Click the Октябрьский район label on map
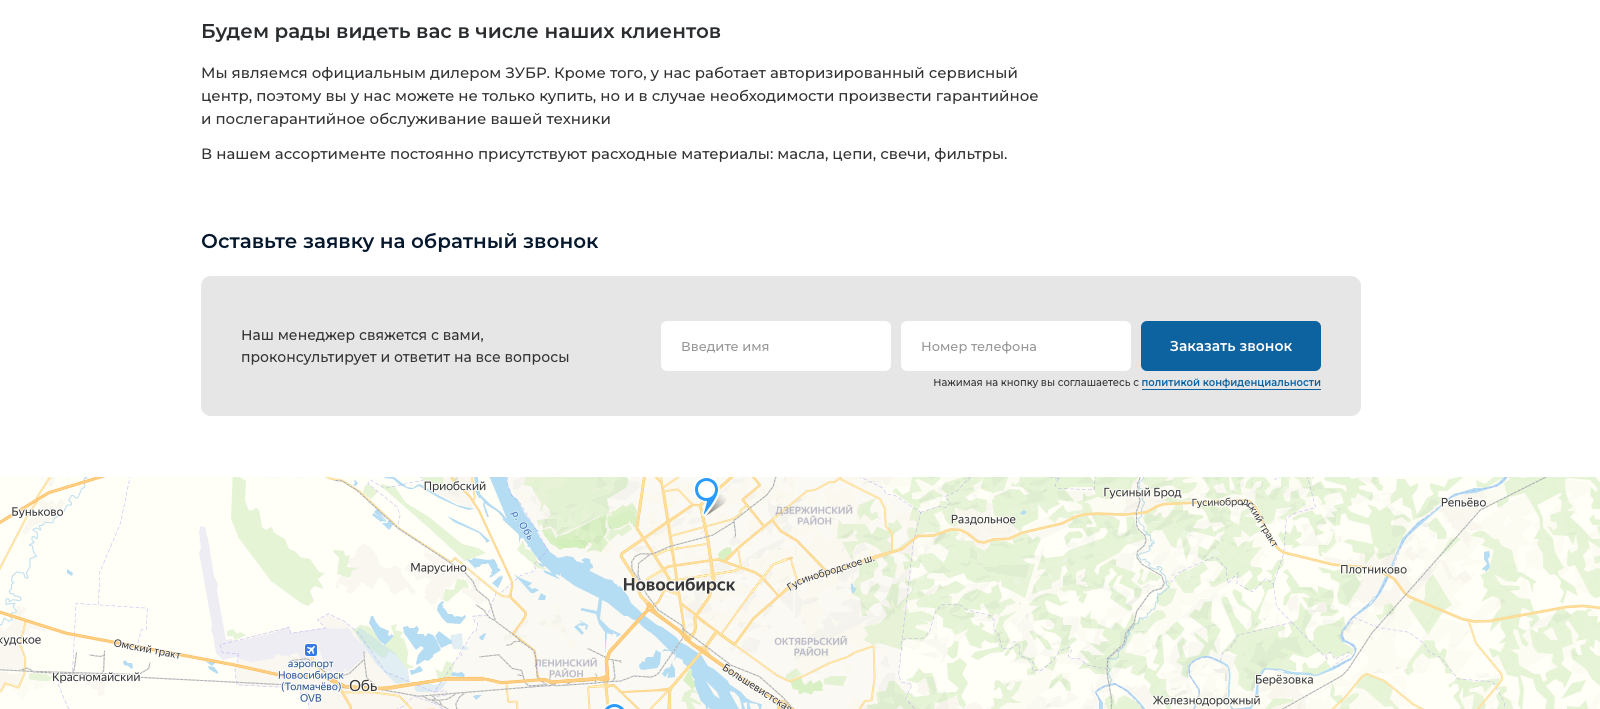The height and width of the screenshot is (709, 1600). 810,647
